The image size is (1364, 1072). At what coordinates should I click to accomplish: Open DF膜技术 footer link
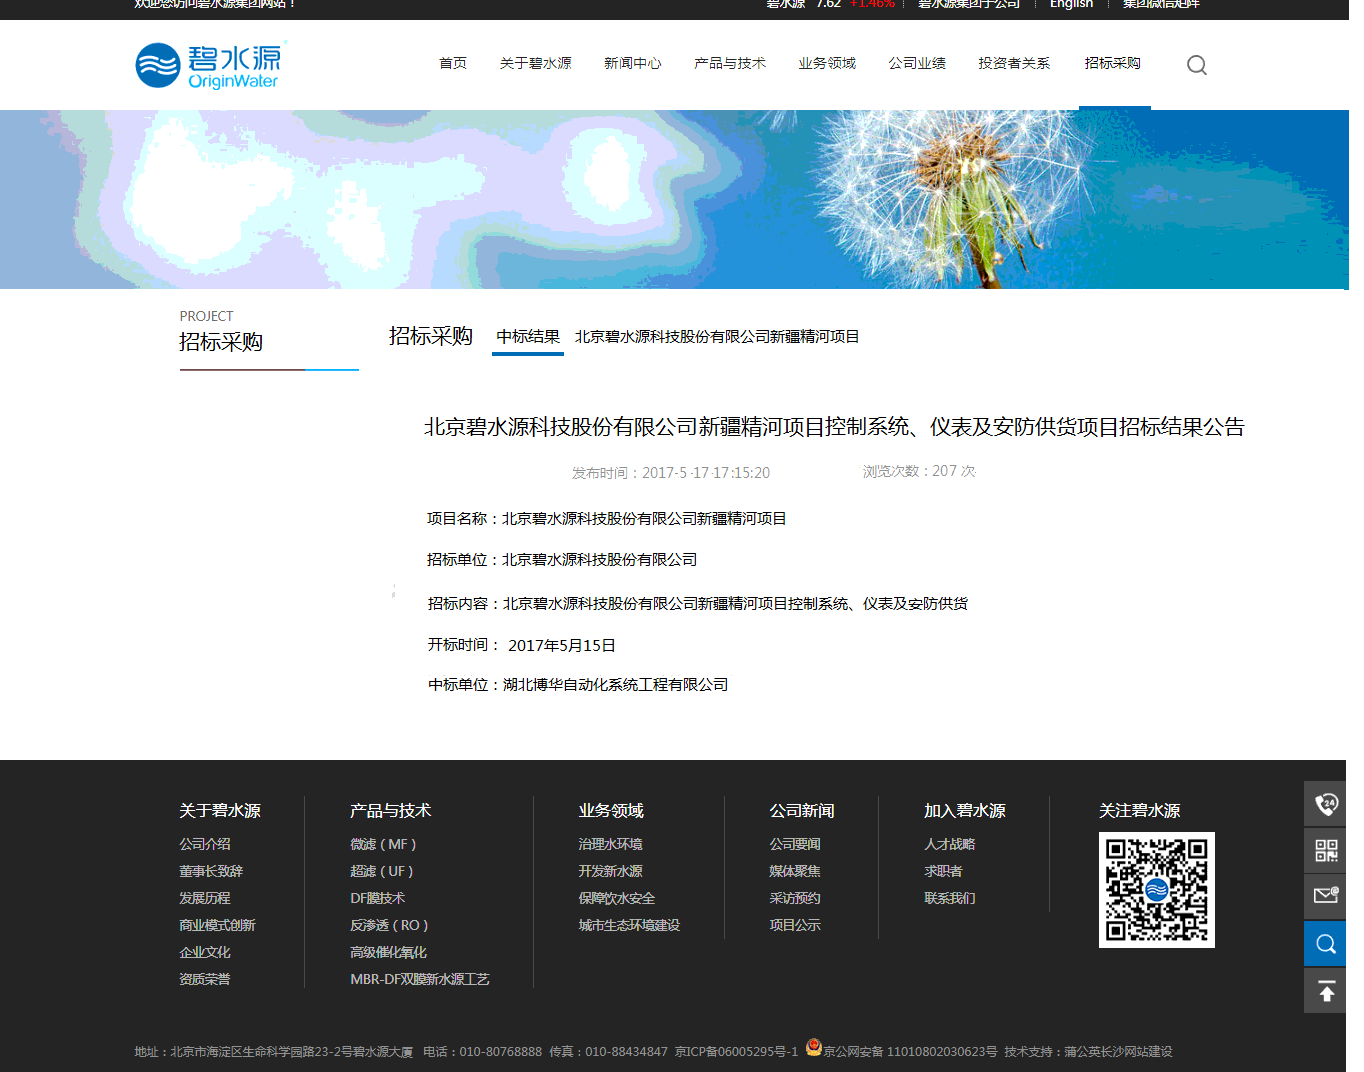tap(378, 898)
